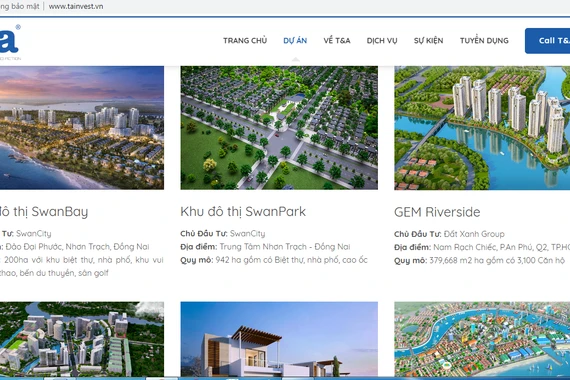Screen dimensions: 570x380
Task: Open the GEM Riverside towers thumbnail
Action: point(482,128)
